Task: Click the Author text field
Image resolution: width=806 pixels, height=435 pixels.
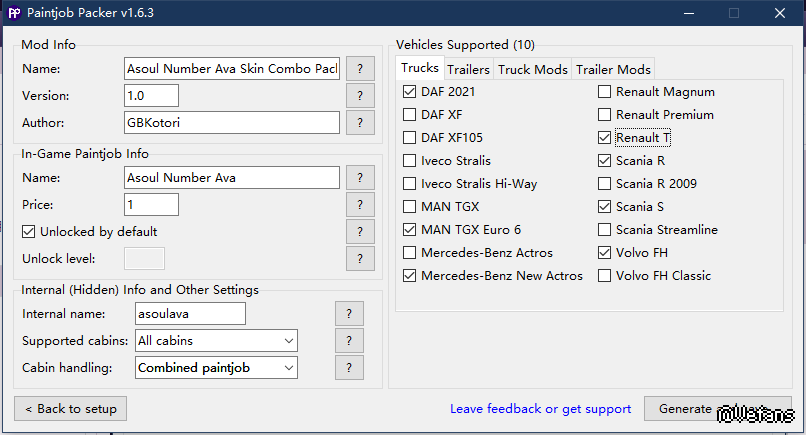Action: (x=232, y=123)
